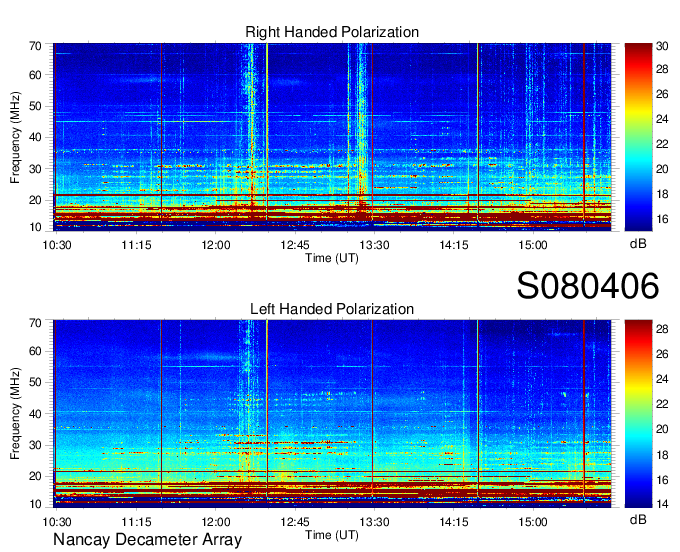Click the 10 frequency tick of lower plot
Image resolution: width=680 pixels, height=552 pixels.
tap(35, 504)
